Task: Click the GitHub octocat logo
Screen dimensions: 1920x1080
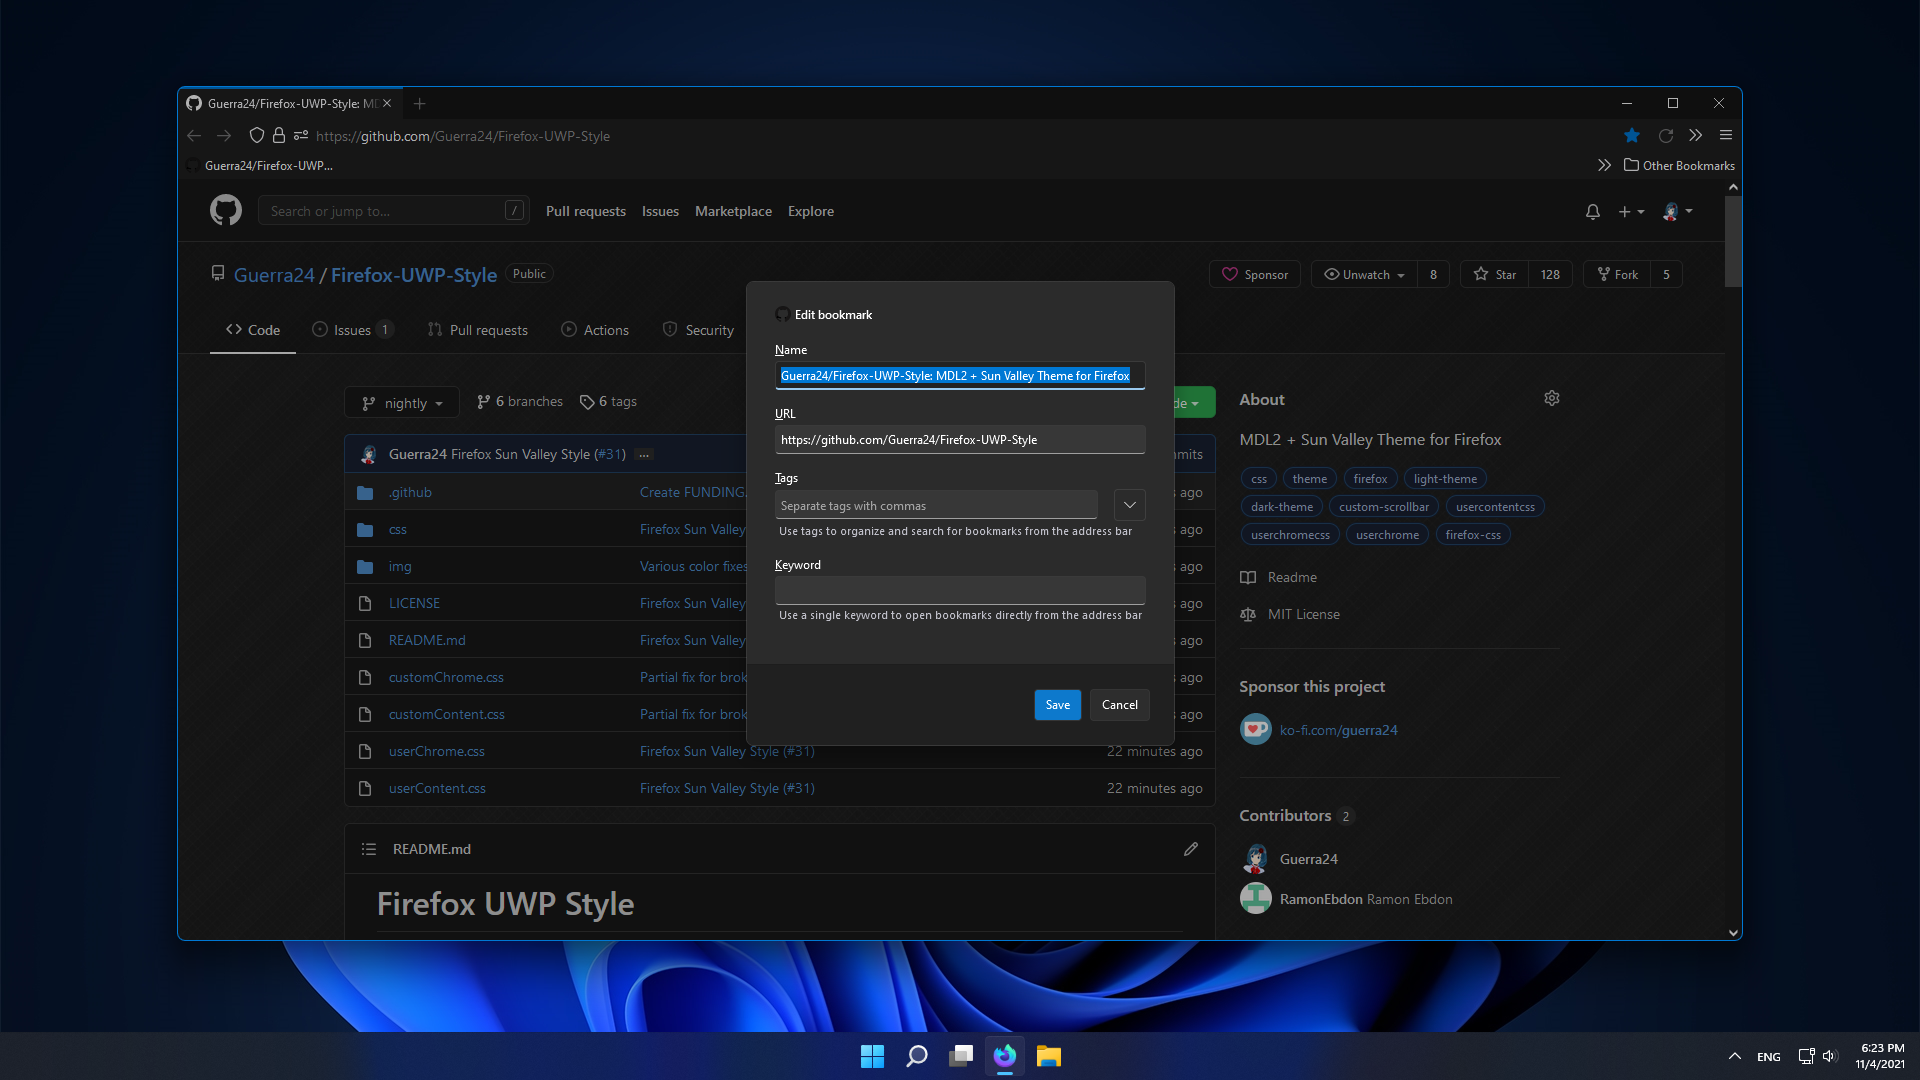Action: pyautogui.click(x=226, y=211)
